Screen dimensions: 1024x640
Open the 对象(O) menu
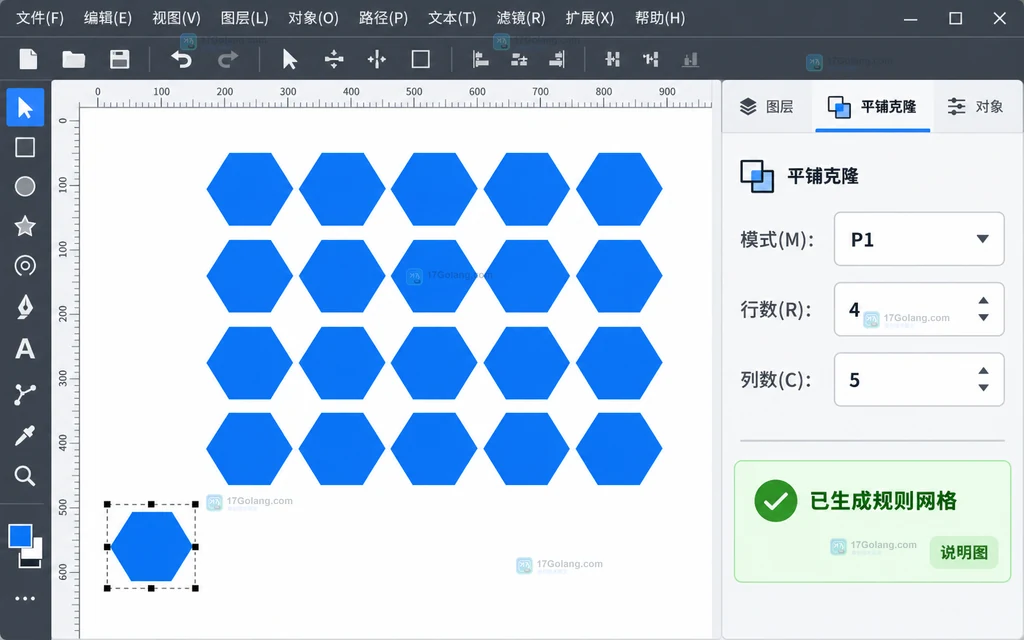(x=313, y=18)
